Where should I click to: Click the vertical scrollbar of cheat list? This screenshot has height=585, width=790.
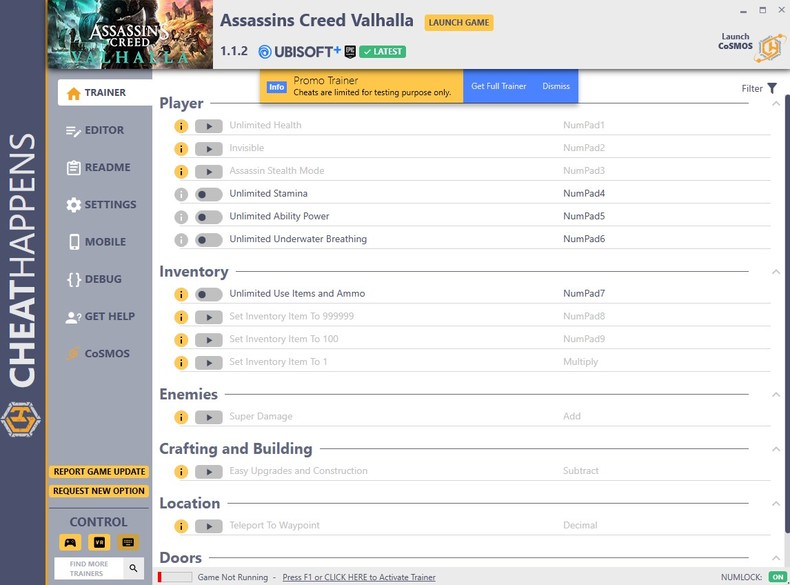[x=787, y=312]
